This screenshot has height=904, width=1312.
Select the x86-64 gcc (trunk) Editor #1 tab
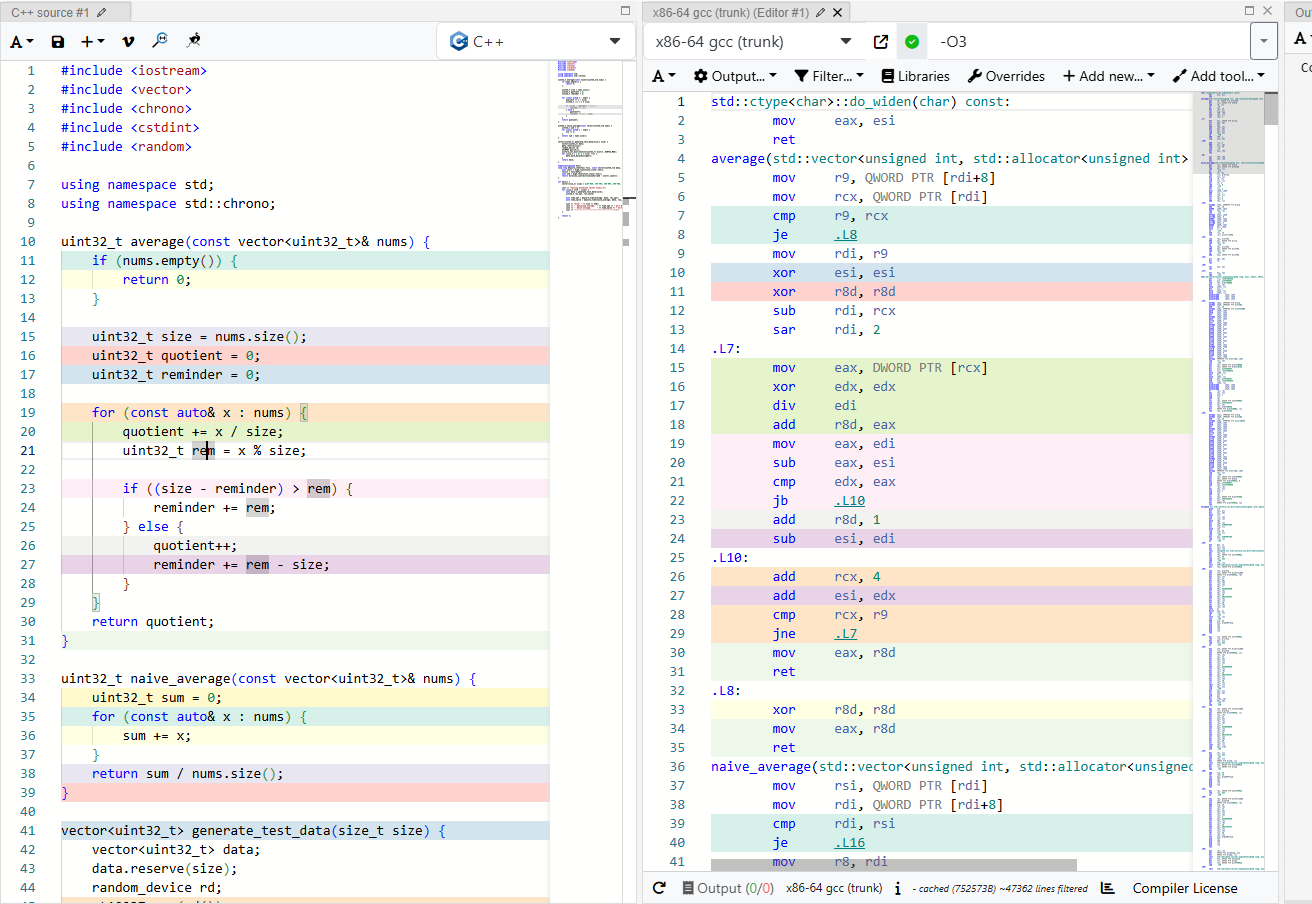point(730,12)
